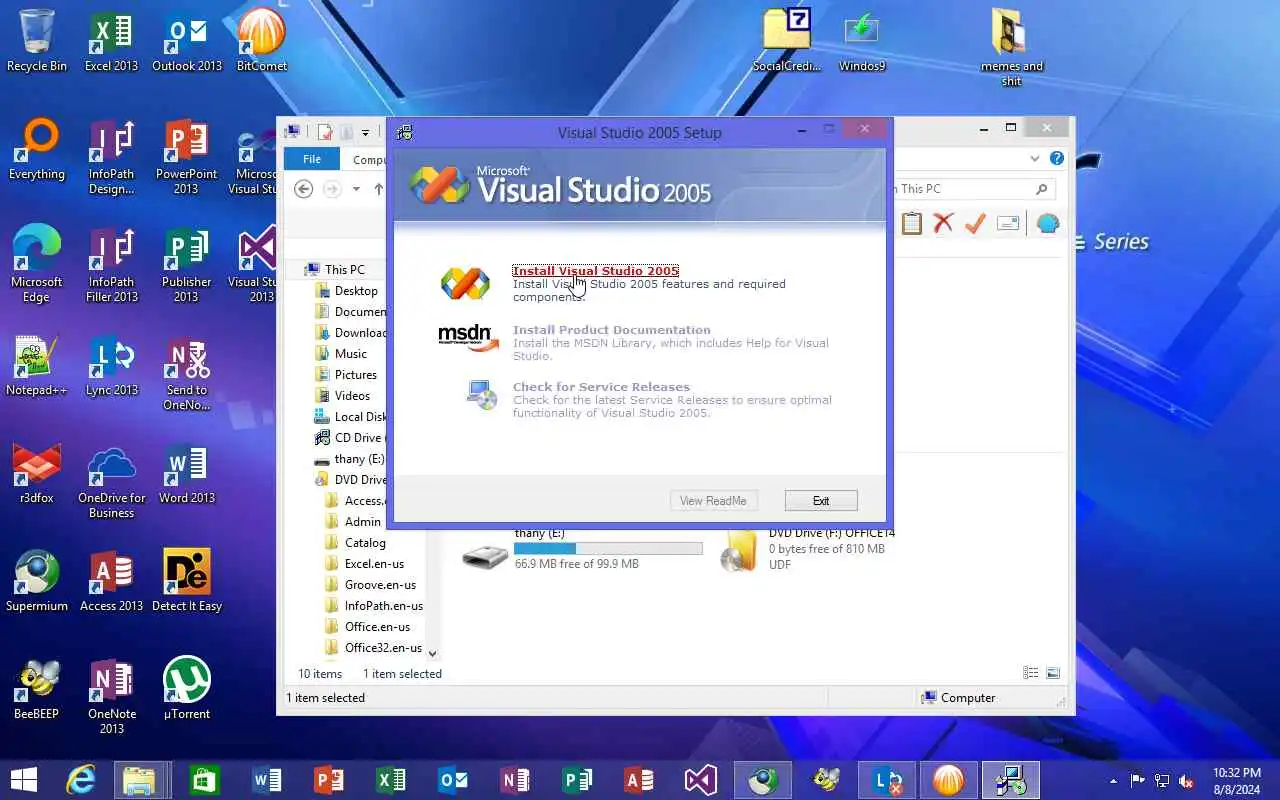Click the Outlook 2013 desktop shortcut
1280x800 pixels.
click(x=187, y=42)
